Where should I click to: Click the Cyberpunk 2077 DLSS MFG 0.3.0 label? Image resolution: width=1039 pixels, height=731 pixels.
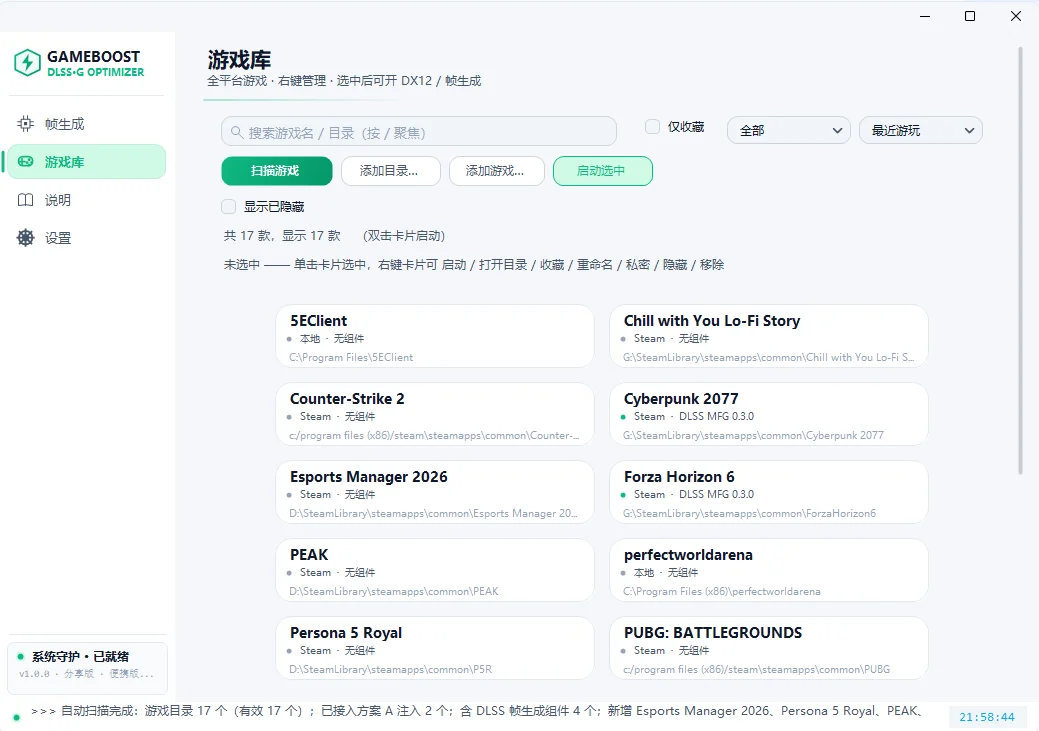coord(716,417)
